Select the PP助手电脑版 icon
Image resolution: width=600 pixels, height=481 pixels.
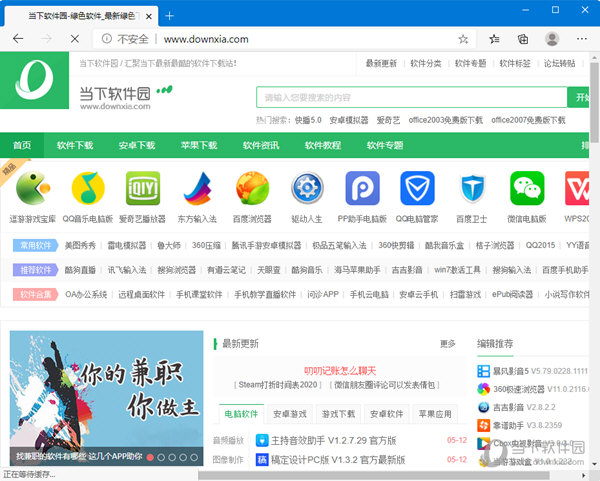point(362,187)
